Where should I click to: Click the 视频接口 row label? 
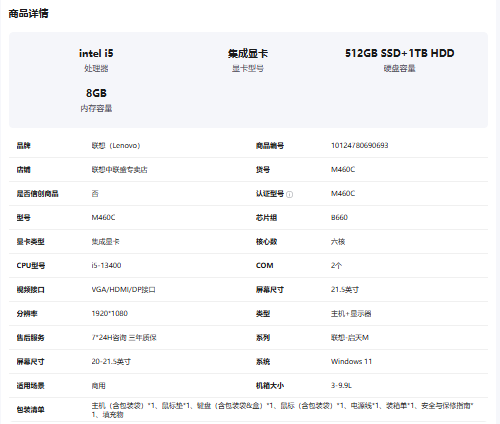(x=30, y=290)
